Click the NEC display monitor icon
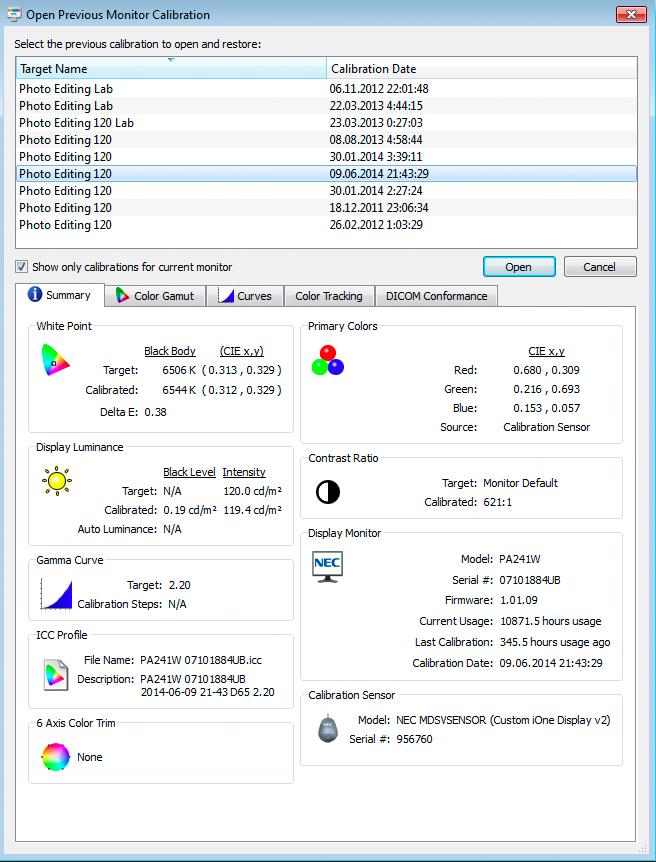Viewport: 656px width, 862px height. point(327,566)
